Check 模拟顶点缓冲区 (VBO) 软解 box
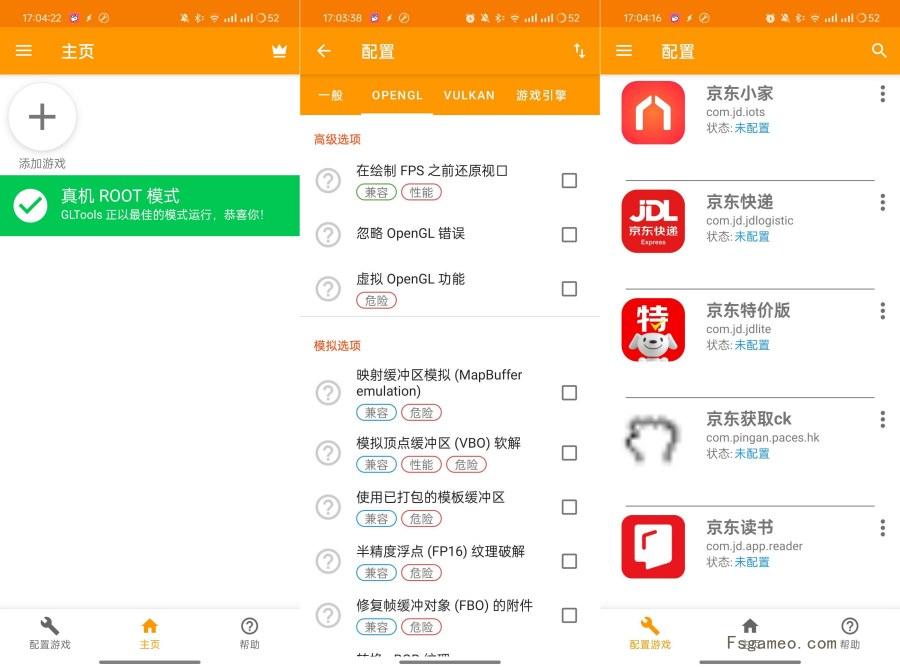Viewport: 900px width, 670px height. (569, 453)
